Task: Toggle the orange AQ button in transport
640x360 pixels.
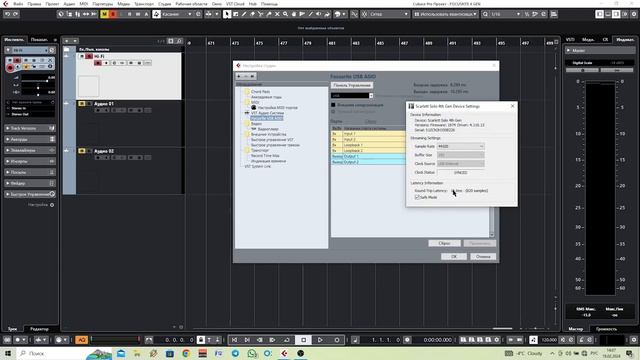Action: pos(81,340)
